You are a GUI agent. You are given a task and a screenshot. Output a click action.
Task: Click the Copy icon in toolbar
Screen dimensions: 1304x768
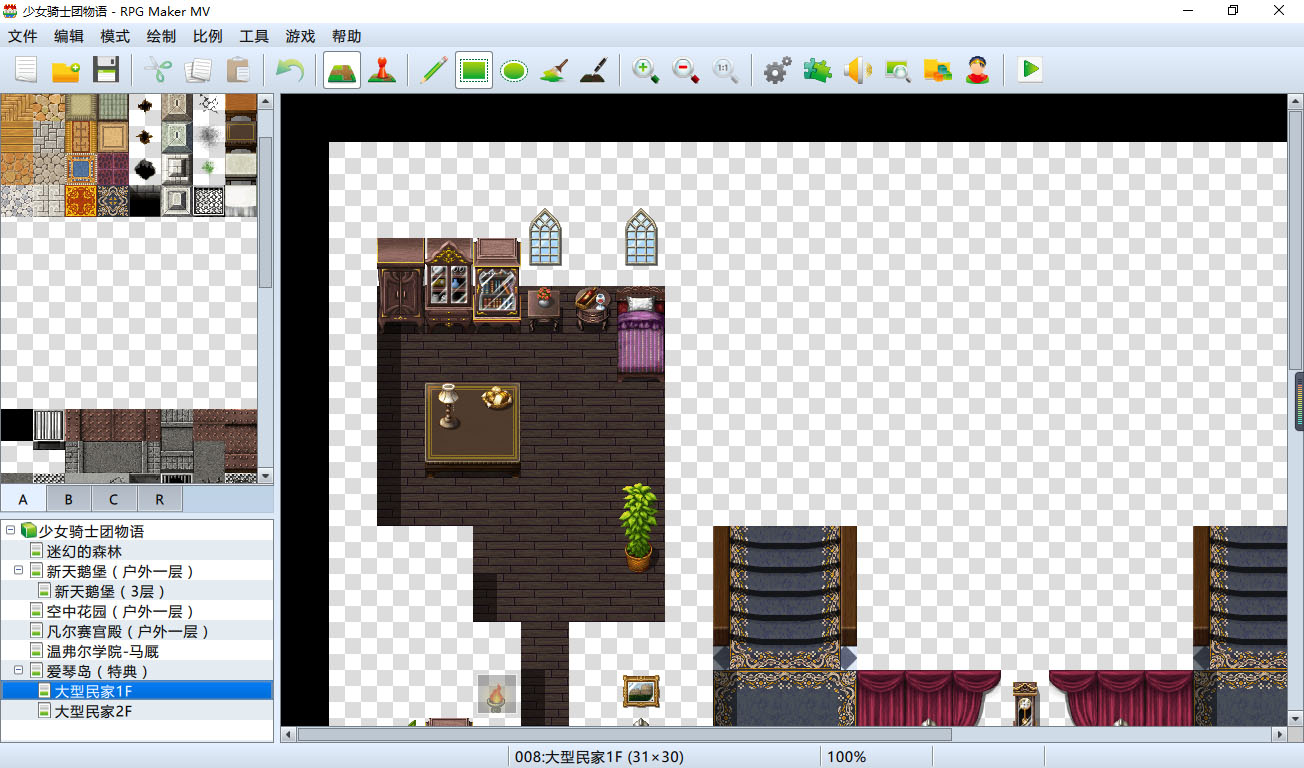(198, 70)
